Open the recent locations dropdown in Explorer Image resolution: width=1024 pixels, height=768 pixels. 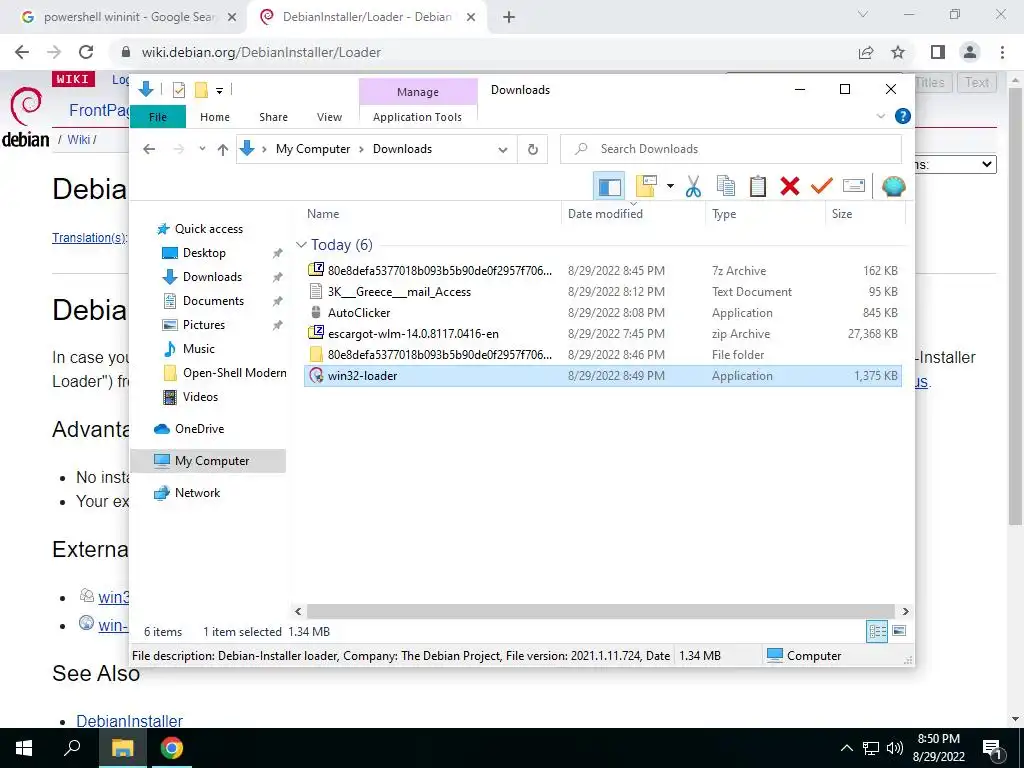[202, 149]
